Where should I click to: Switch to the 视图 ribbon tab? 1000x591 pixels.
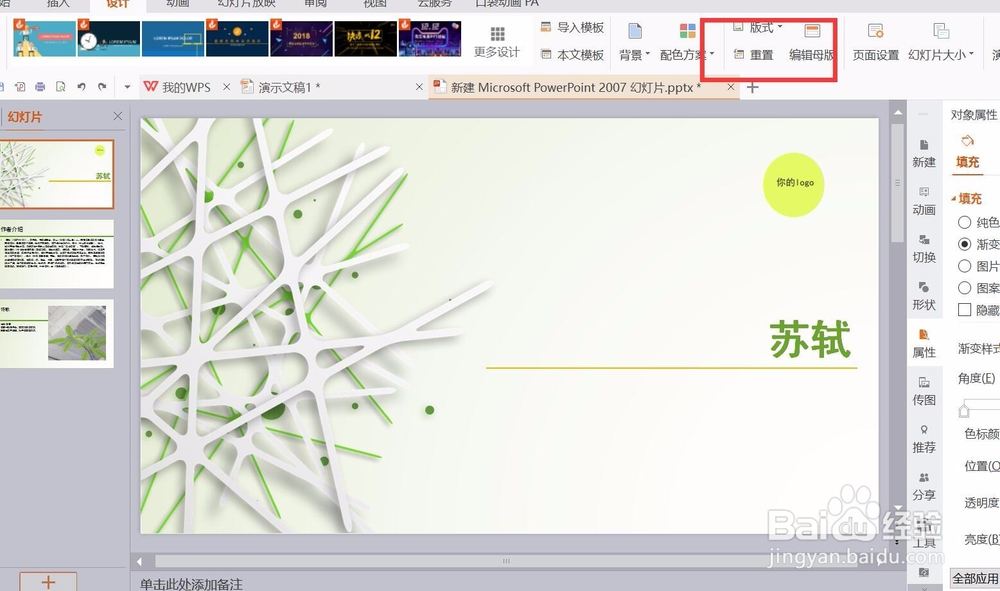click(374, 4)
